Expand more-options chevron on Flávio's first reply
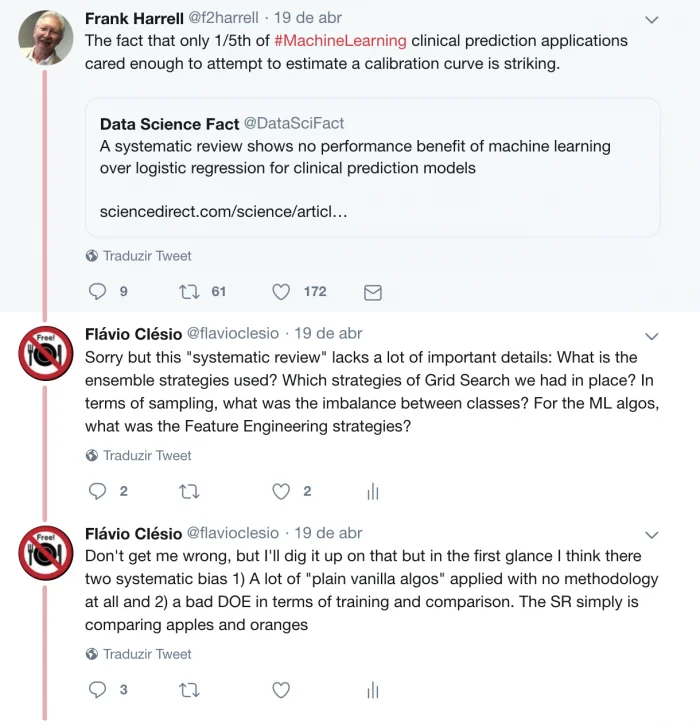The height and width of the screenshot is (723, 700). tap(651, 337)
